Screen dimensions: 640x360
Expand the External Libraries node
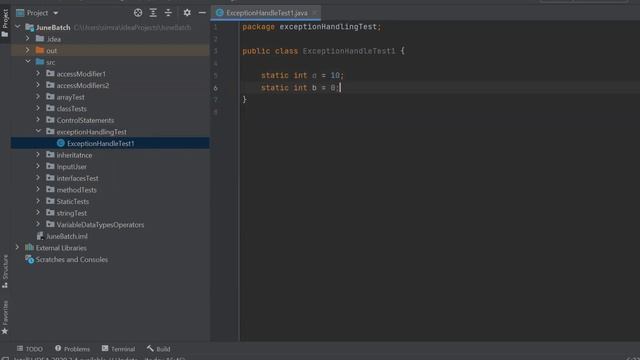[18, 247]
